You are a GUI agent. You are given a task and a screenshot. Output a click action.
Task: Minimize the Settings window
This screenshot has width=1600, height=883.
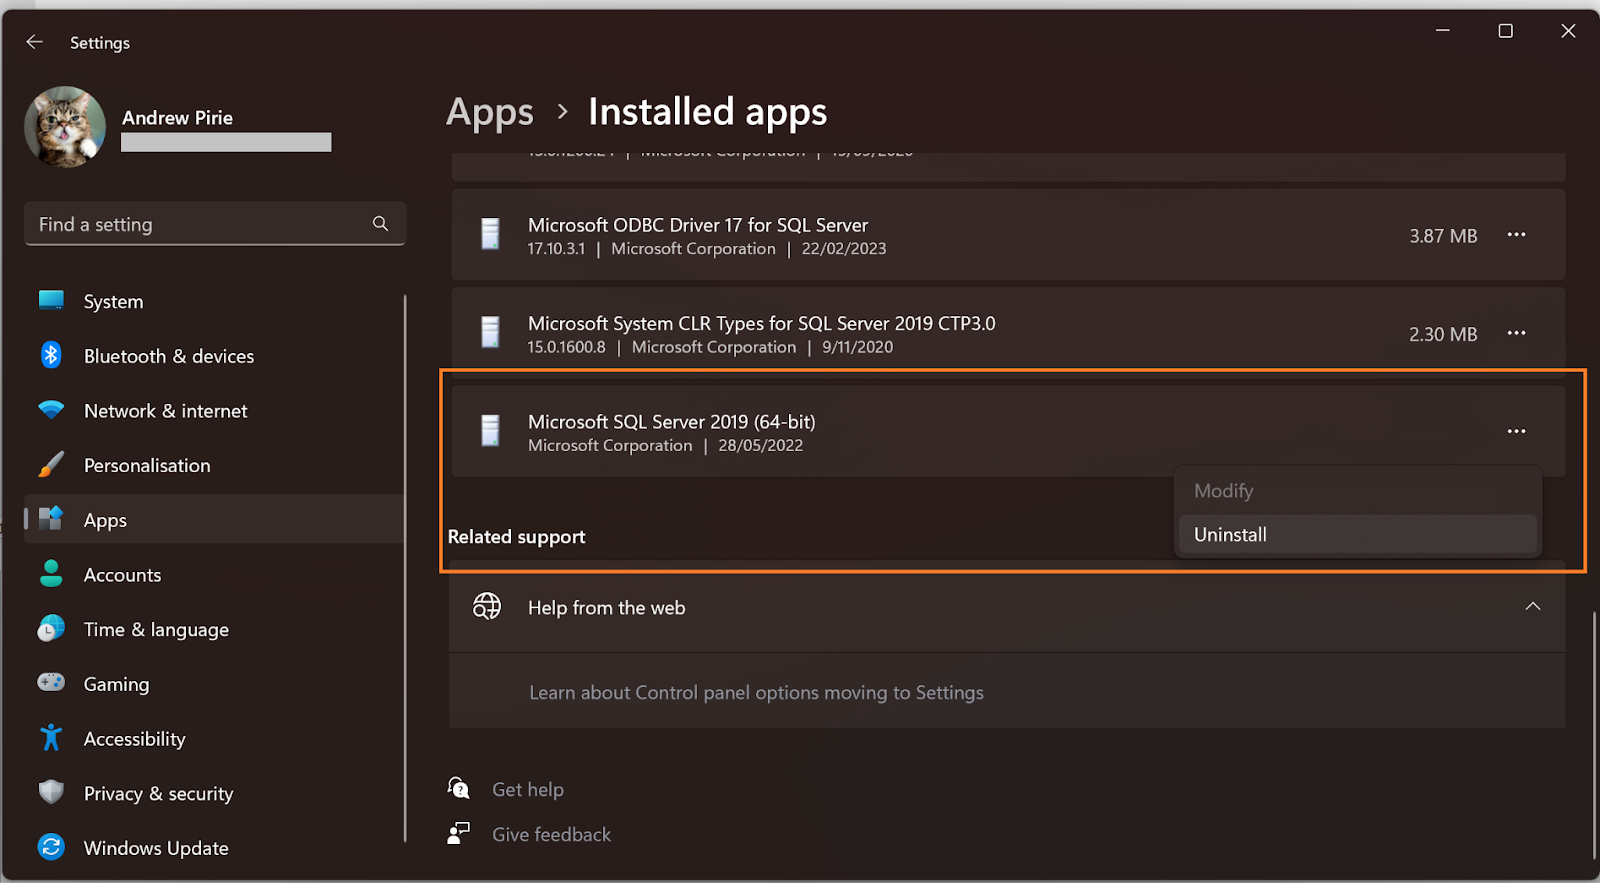[1442, 31]
